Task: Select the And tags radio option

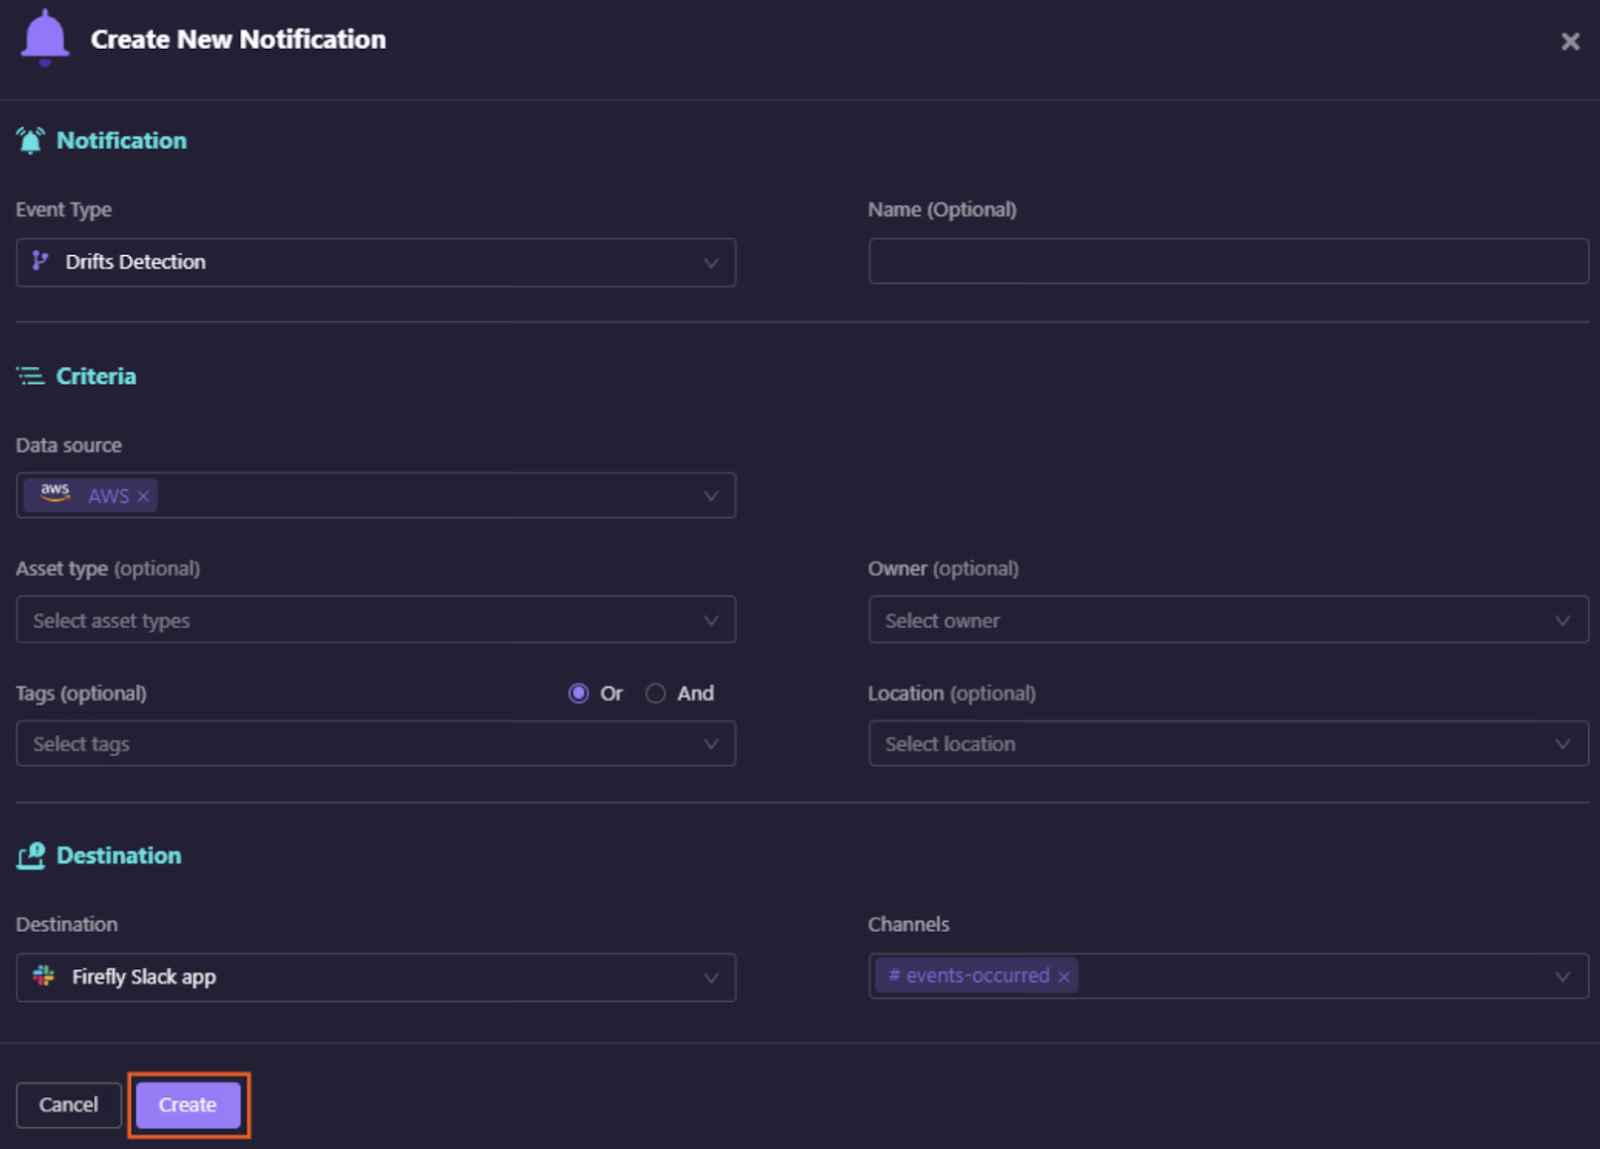Action: (x=655, y=693)
